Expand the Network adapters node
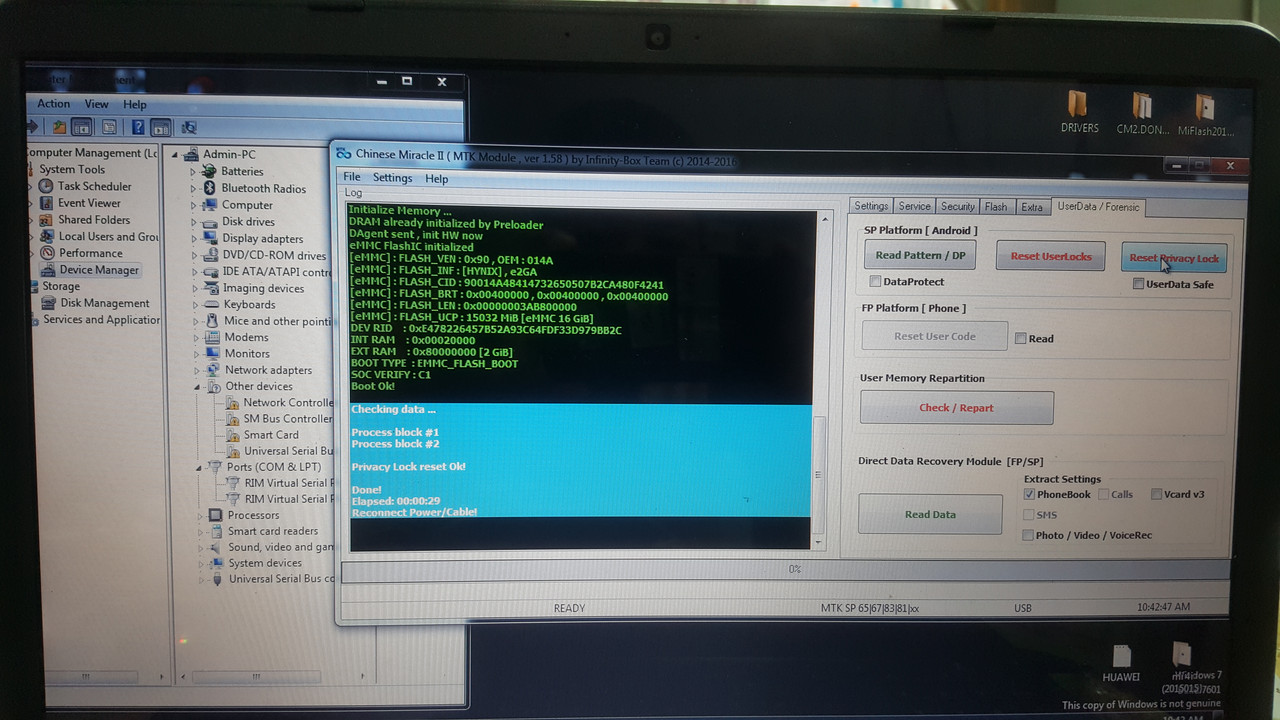The height and width of the screenshot is (720, 1280). 196,370
